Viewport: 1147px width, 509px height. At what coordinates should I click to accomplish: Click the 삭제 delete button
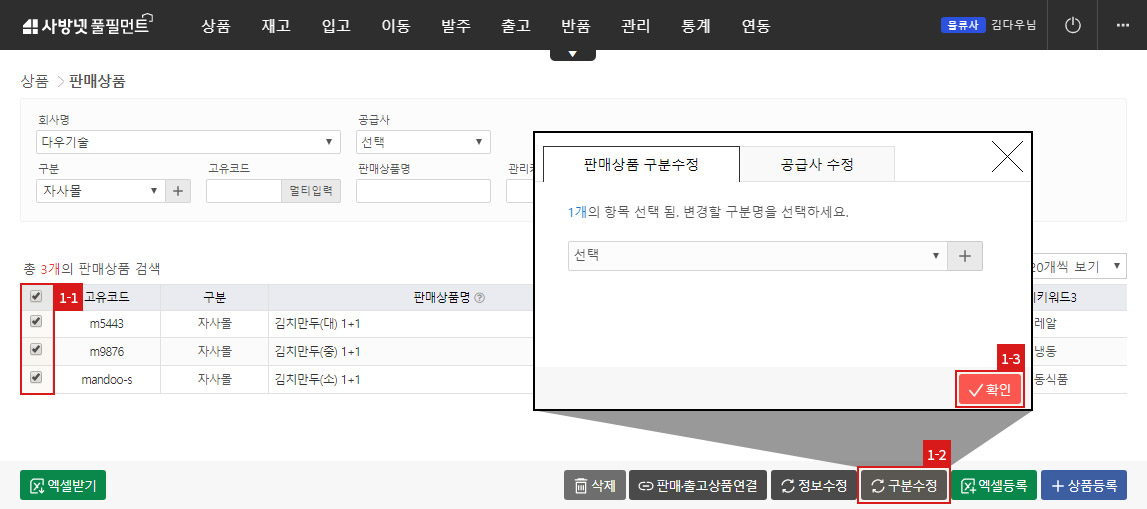coord(594,485)
